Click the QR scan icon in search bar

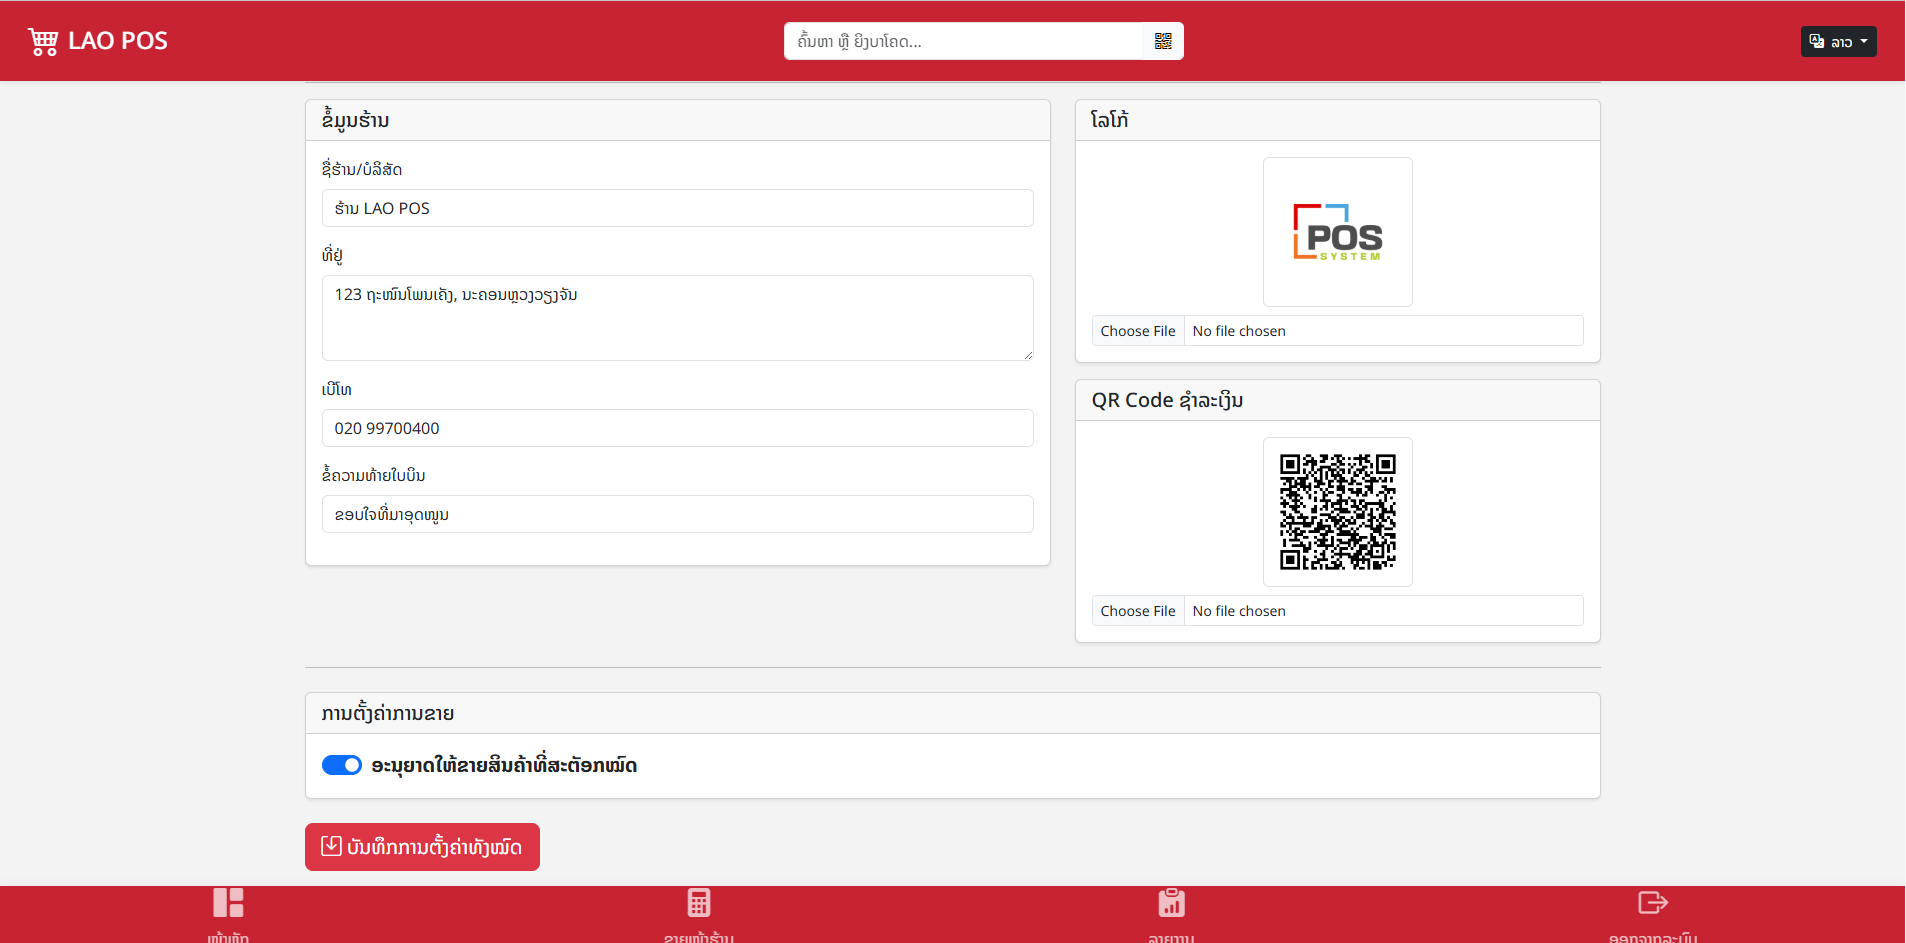[x=1162, y=41]
